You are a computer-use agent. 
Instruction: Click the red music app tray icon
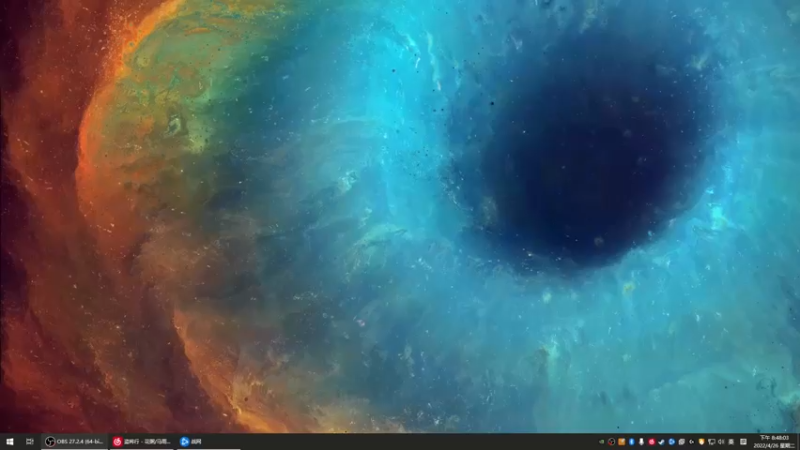point(652,442)
